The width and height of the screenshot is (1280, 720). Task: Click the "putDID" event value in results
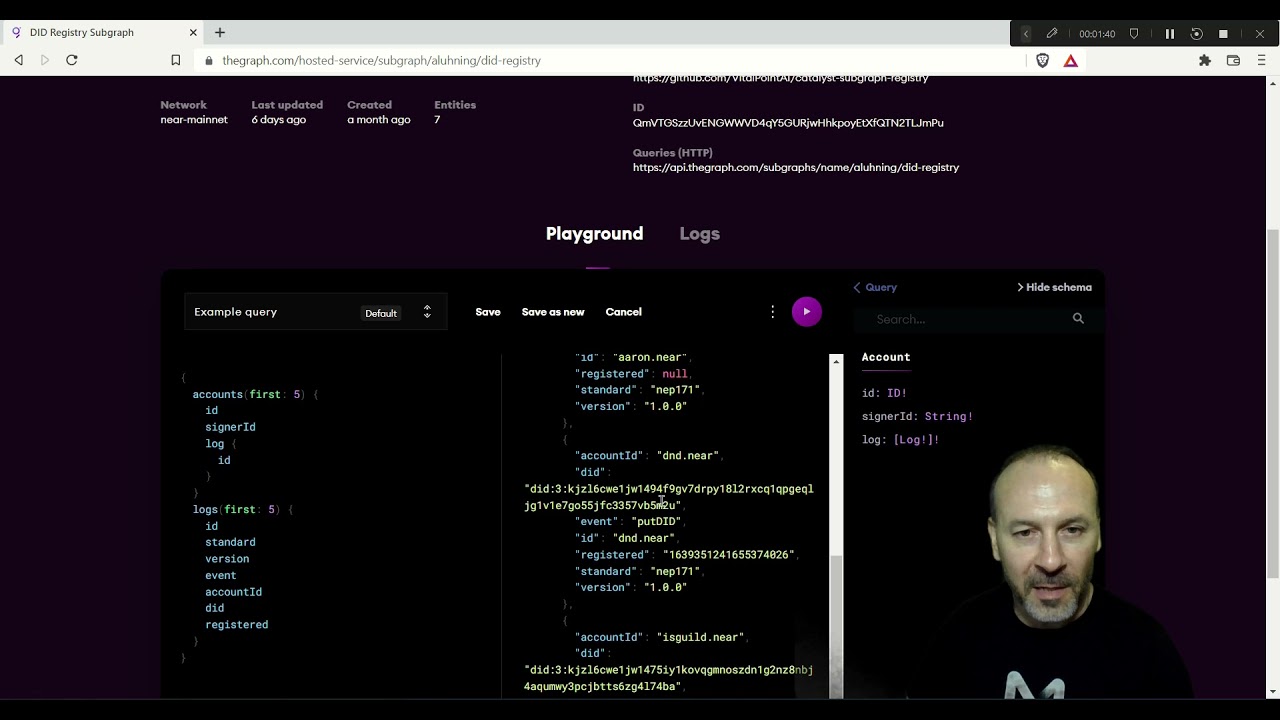(656, 522)
